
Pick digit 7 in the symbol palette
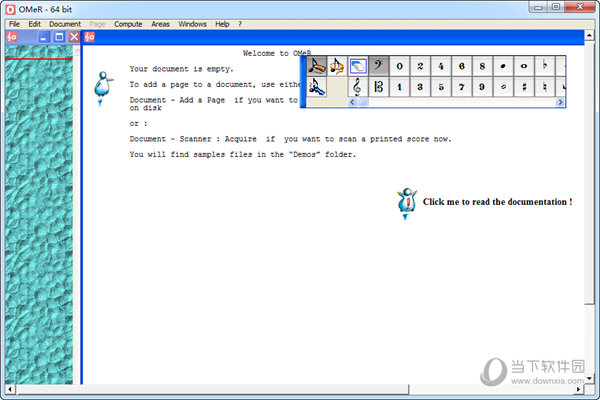461,87
